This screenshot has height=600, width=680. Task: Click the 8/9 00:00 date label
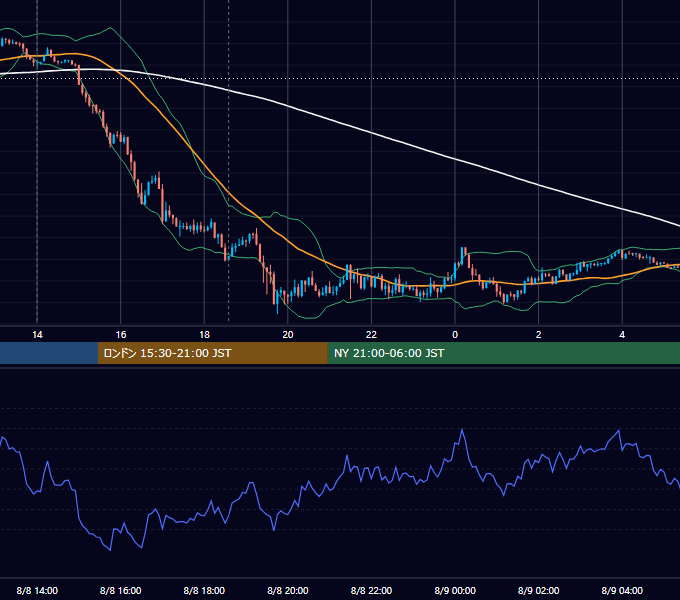tap(455, 590)
